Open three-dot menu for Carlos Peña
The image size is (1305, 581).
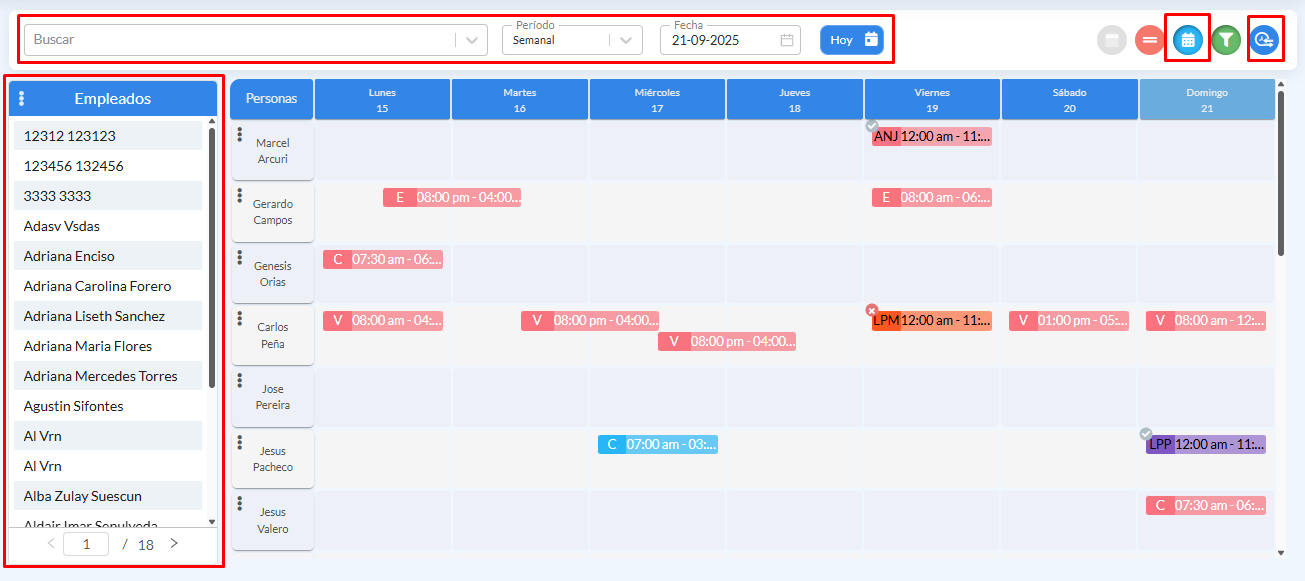(240, 320)
